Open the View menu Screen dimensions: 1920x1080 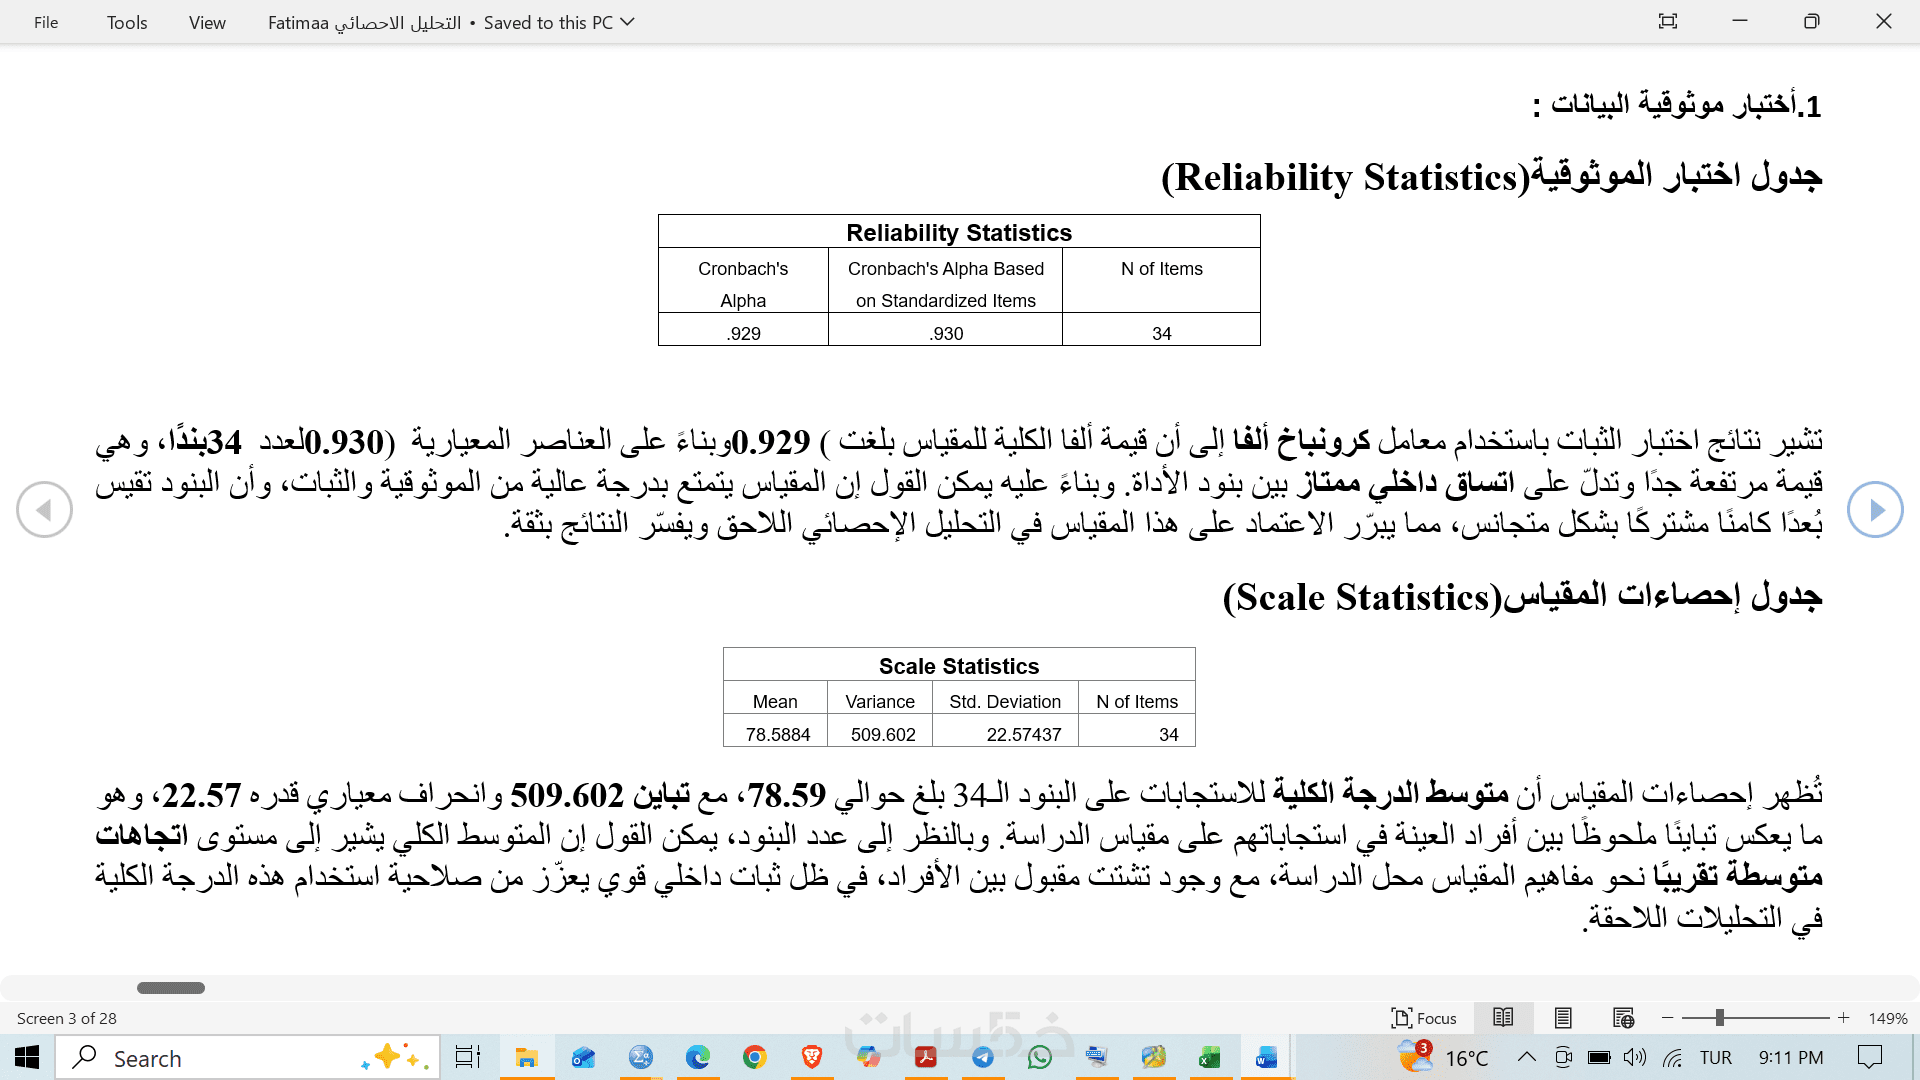coord(207,22)
